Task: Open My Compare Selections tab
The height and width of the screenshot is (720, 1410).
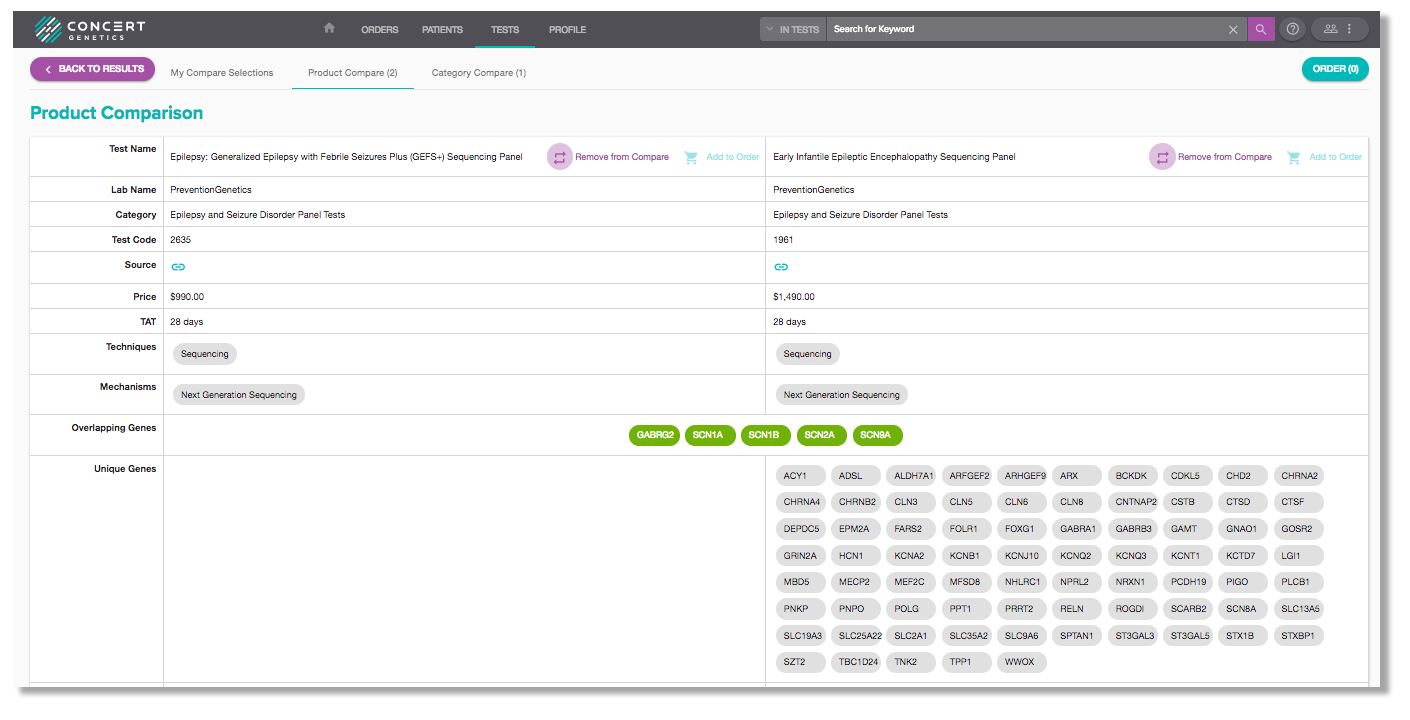Action: (x=222, y=73)
